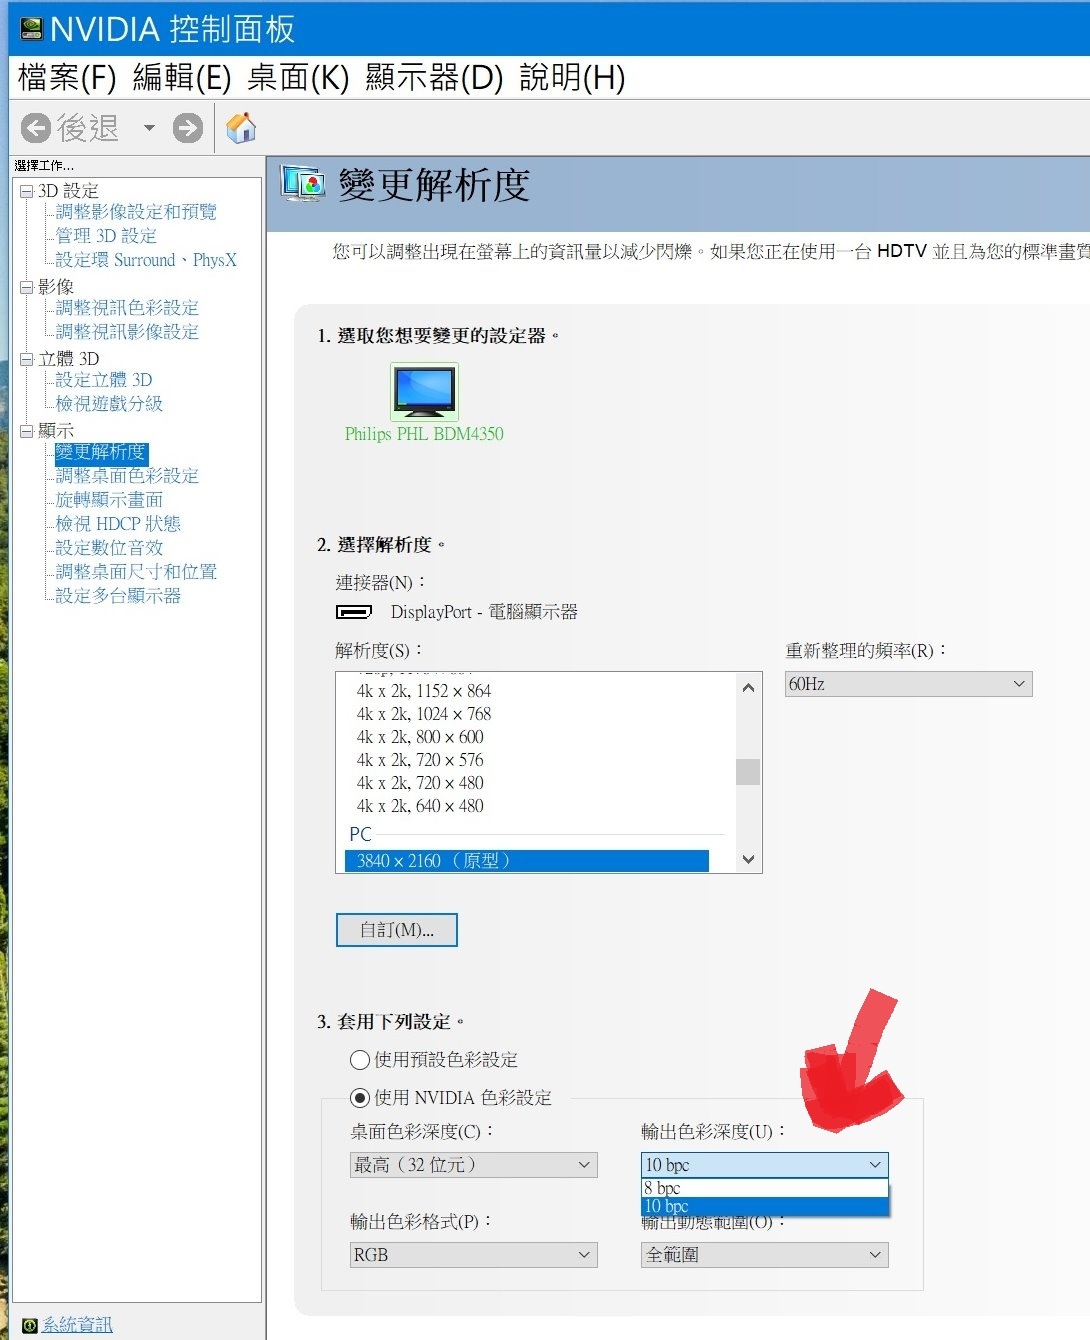
Task: Collapse the 立體 3D tree node
Action: coord(27,359)
